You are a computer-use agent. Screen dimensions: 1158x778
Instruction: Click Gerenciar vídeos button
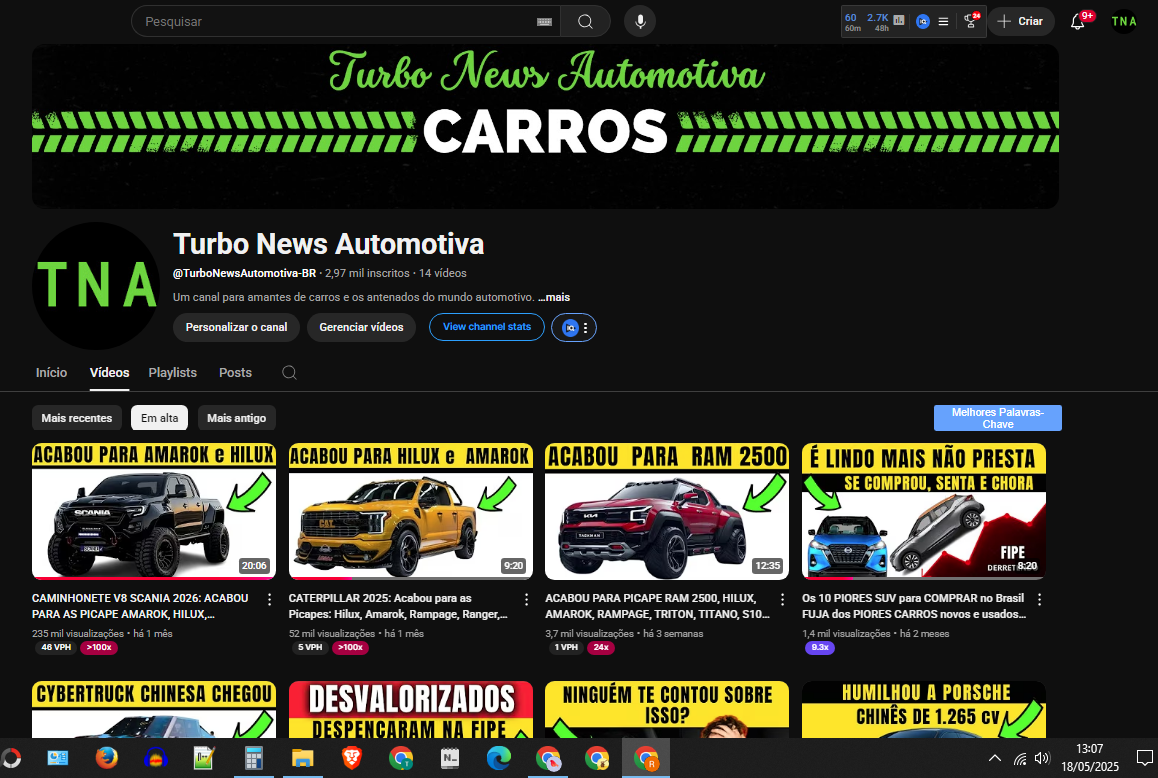pos(361,327)
